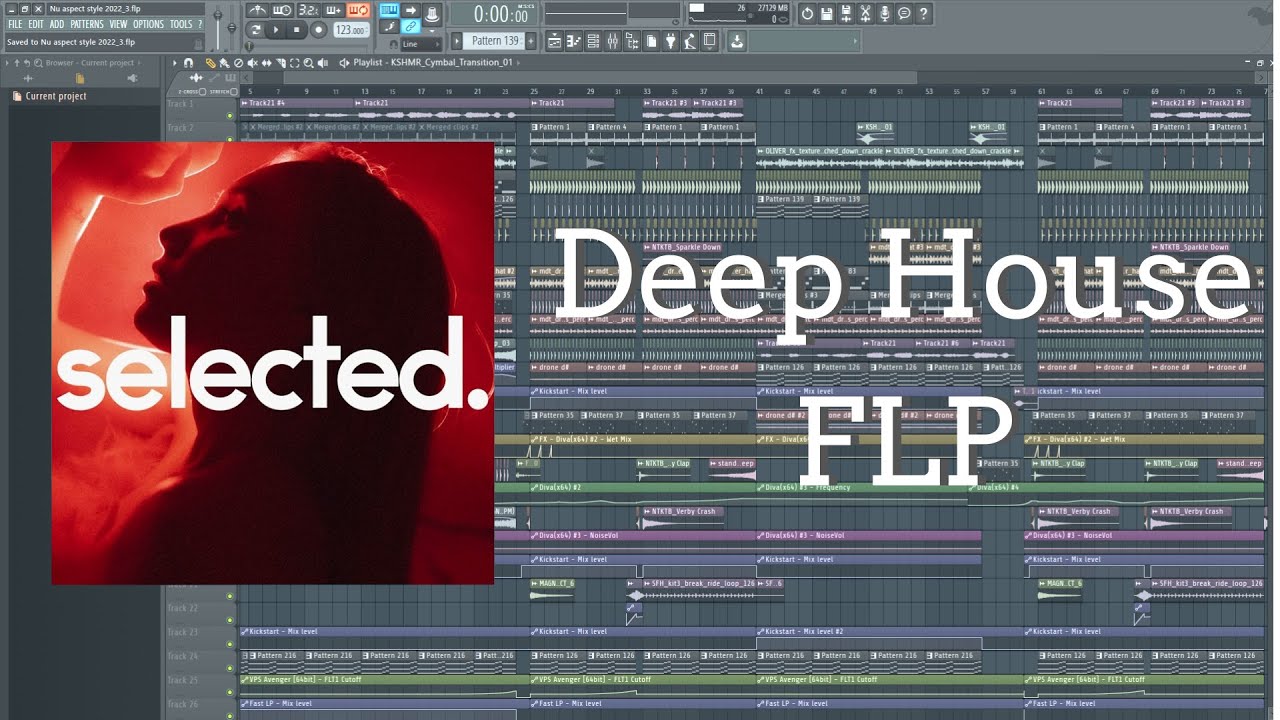Toggle typing keyboard to piano icon
Image resolution: width=1280 pixels, height=720 pixels.
click(389, 10)
